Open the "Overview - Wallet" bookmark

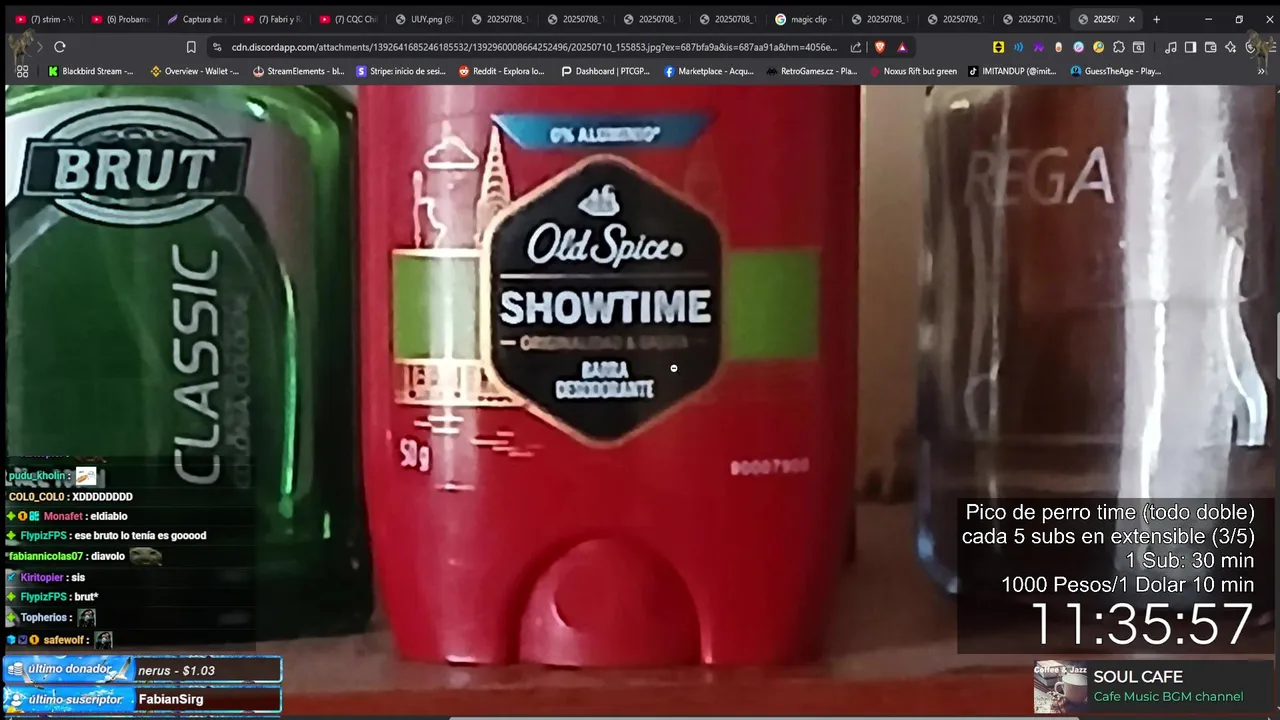click(195, 71)
